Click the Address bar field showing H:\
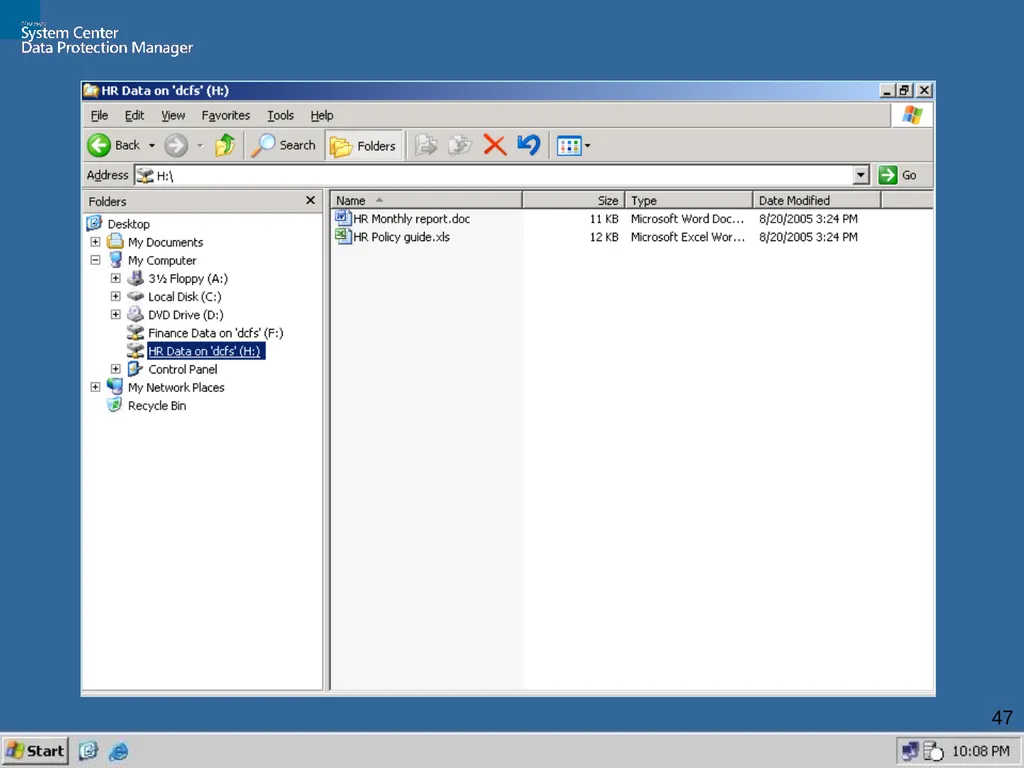Screen dimensions: 1024x768 tap(494, 175)
